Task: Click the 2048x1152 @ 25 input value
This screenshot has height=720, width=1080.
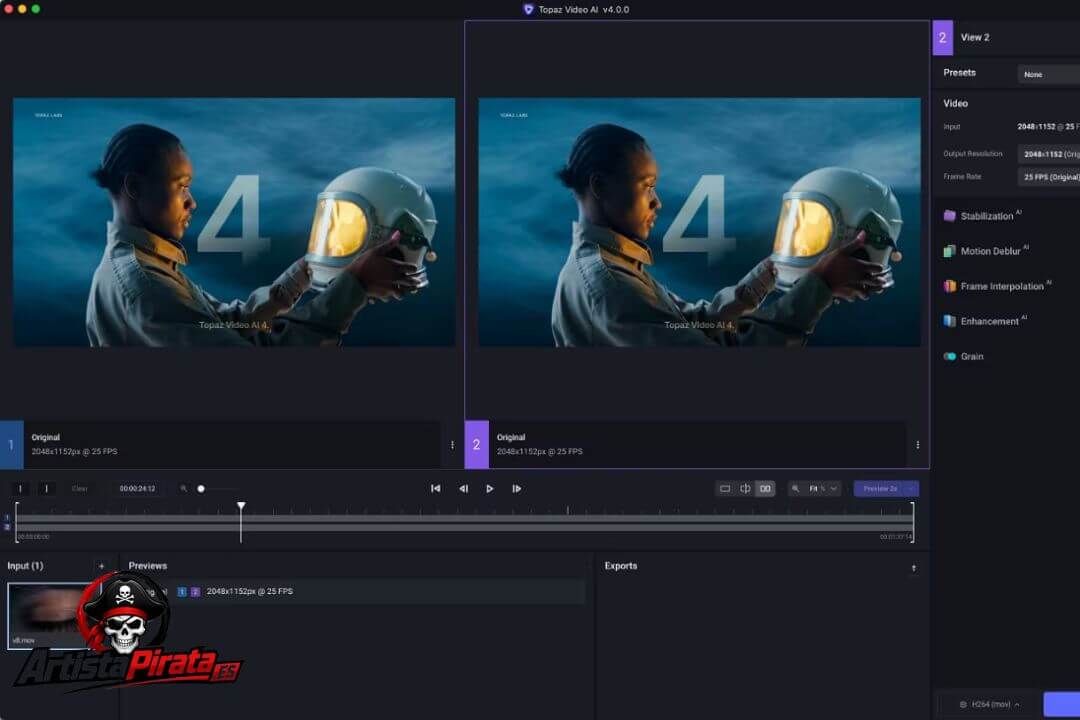Action: click(x=1048, y=127)
